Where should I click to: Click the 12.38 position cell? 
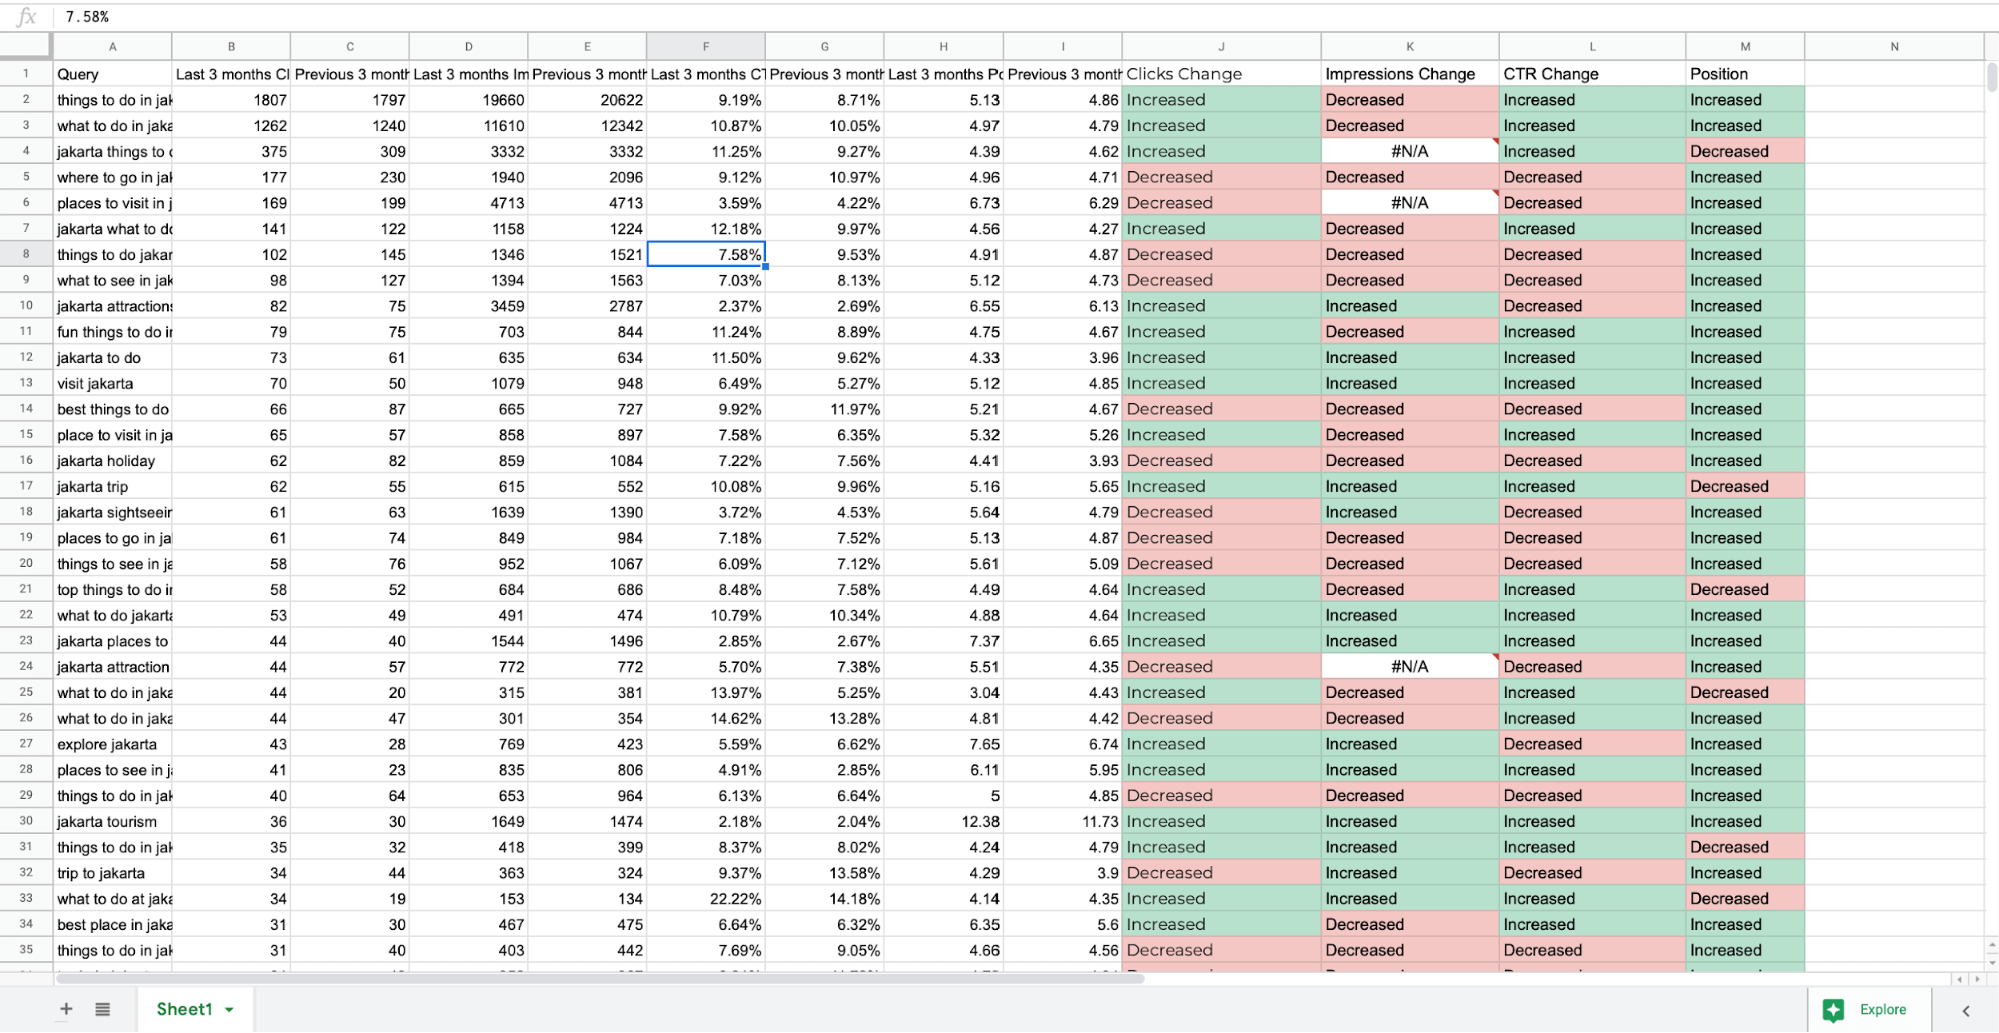point(943,822)
